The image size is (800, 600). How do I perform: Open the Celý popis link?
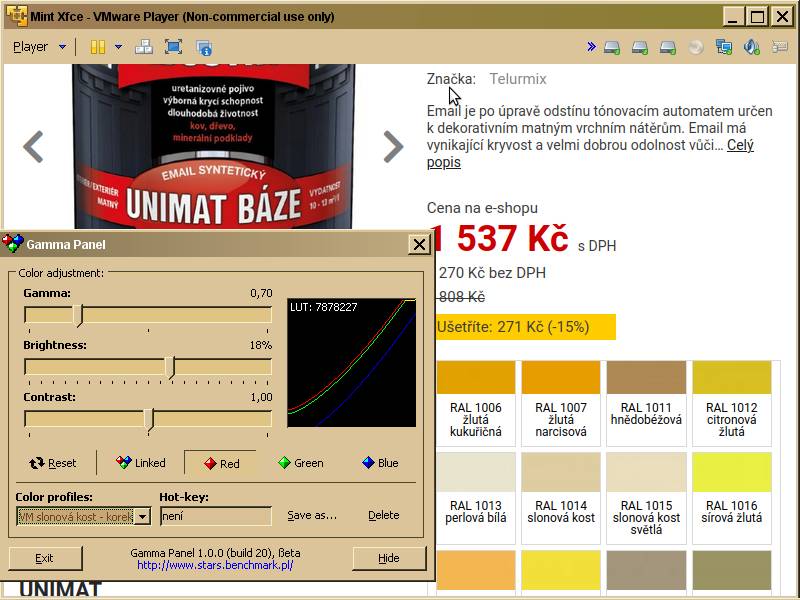click(x=590, y=154)
